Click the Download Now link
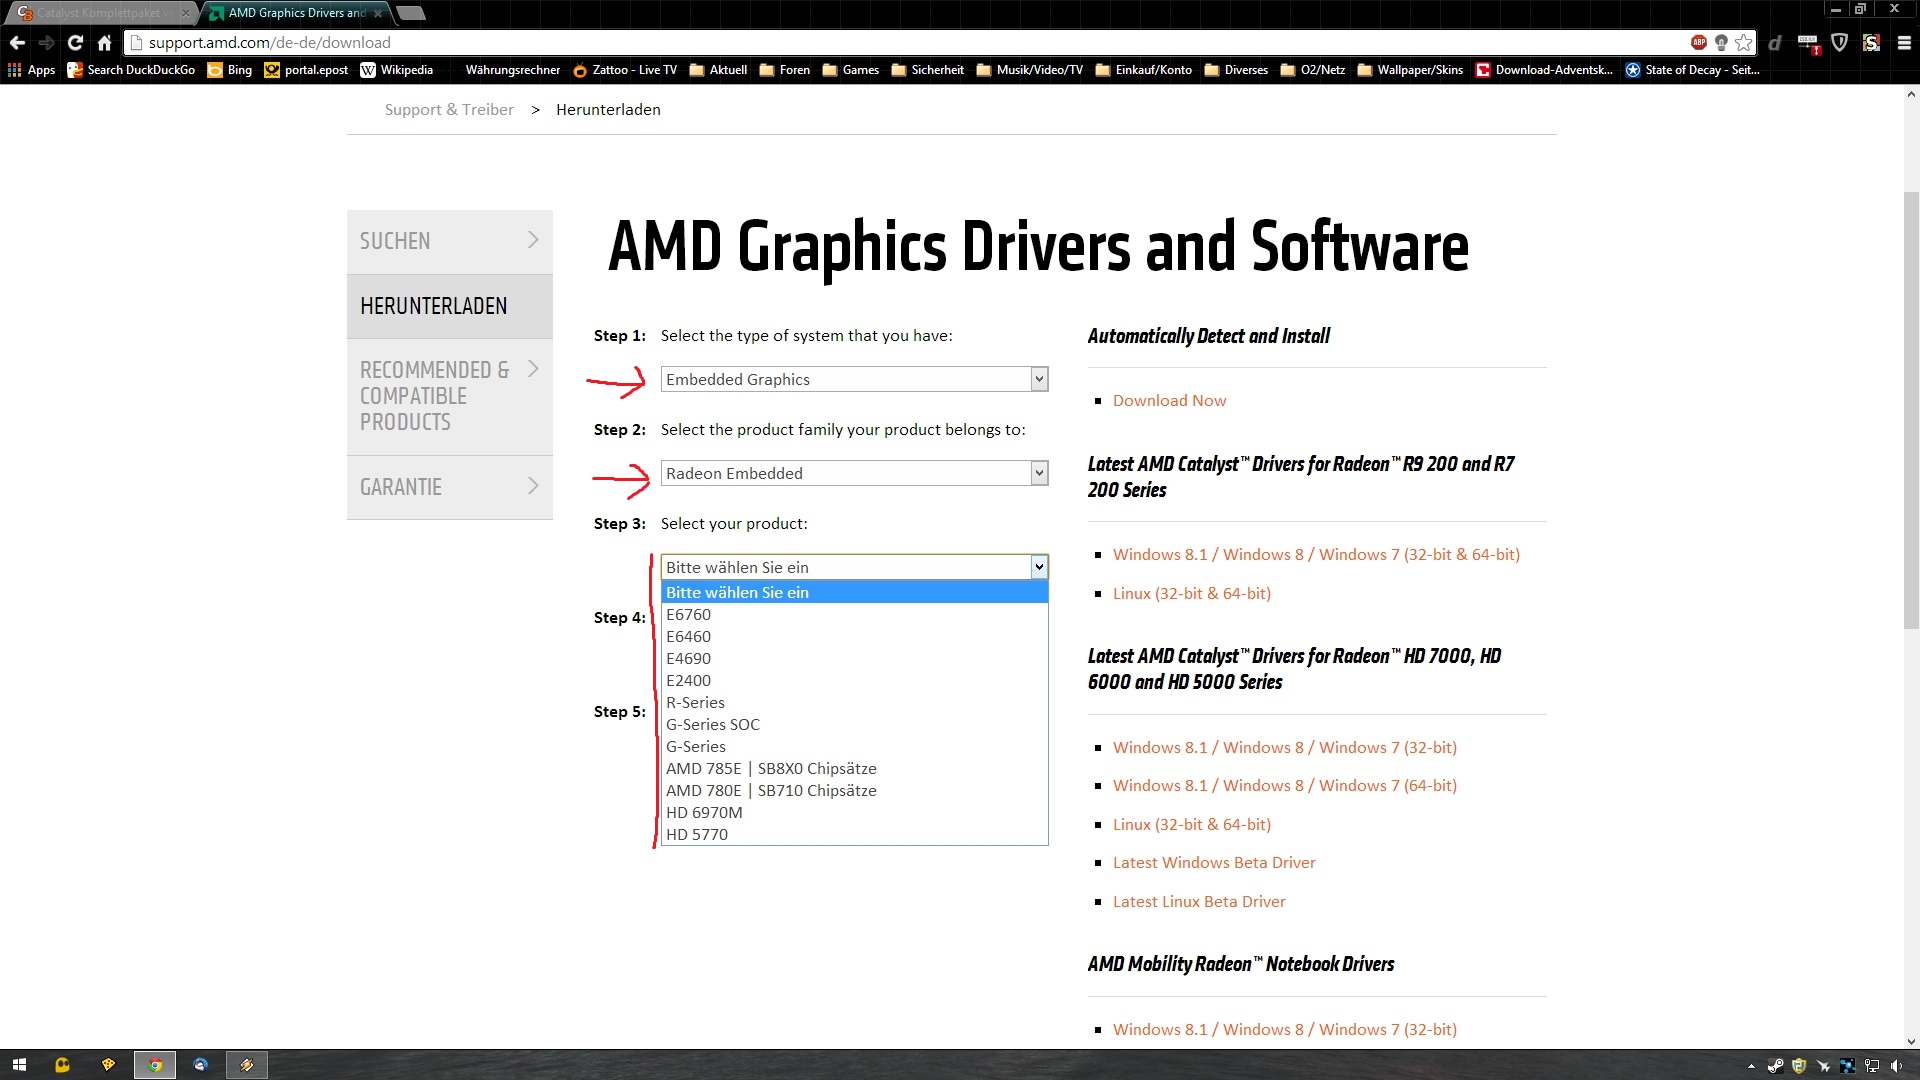Viewport: 1920px width, 1080px height. pyautogui.click(x=1169, y=401)
